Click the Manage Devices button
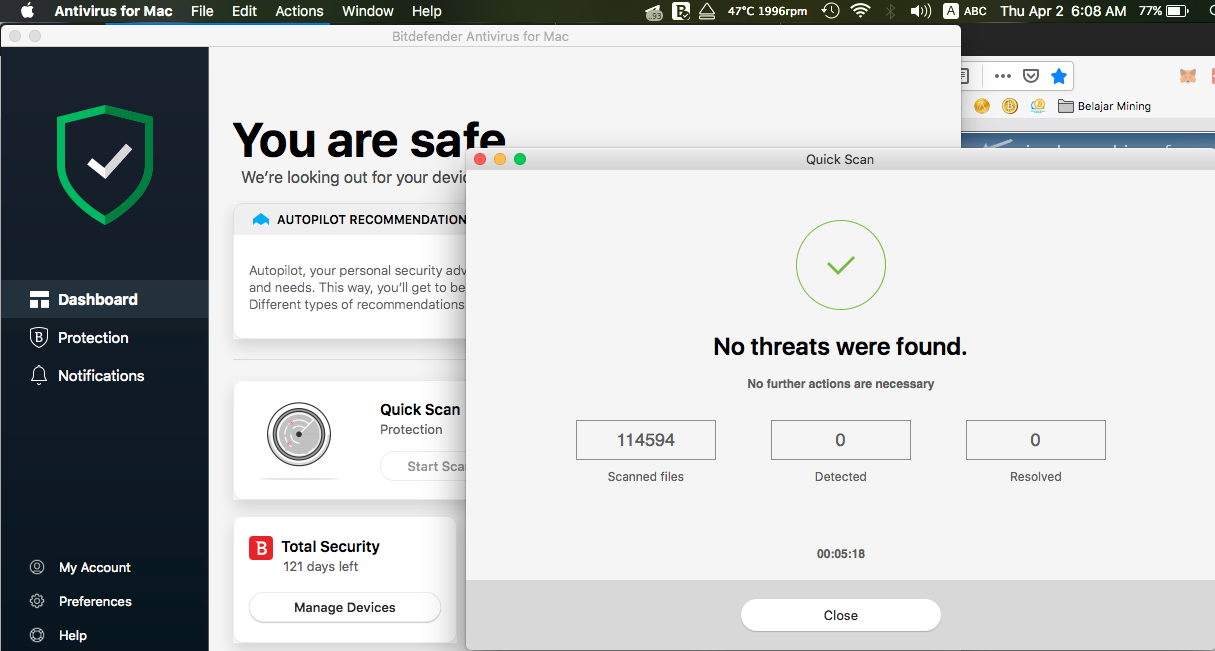Viewport: 1215px width, 651px height. coord(344,607)
